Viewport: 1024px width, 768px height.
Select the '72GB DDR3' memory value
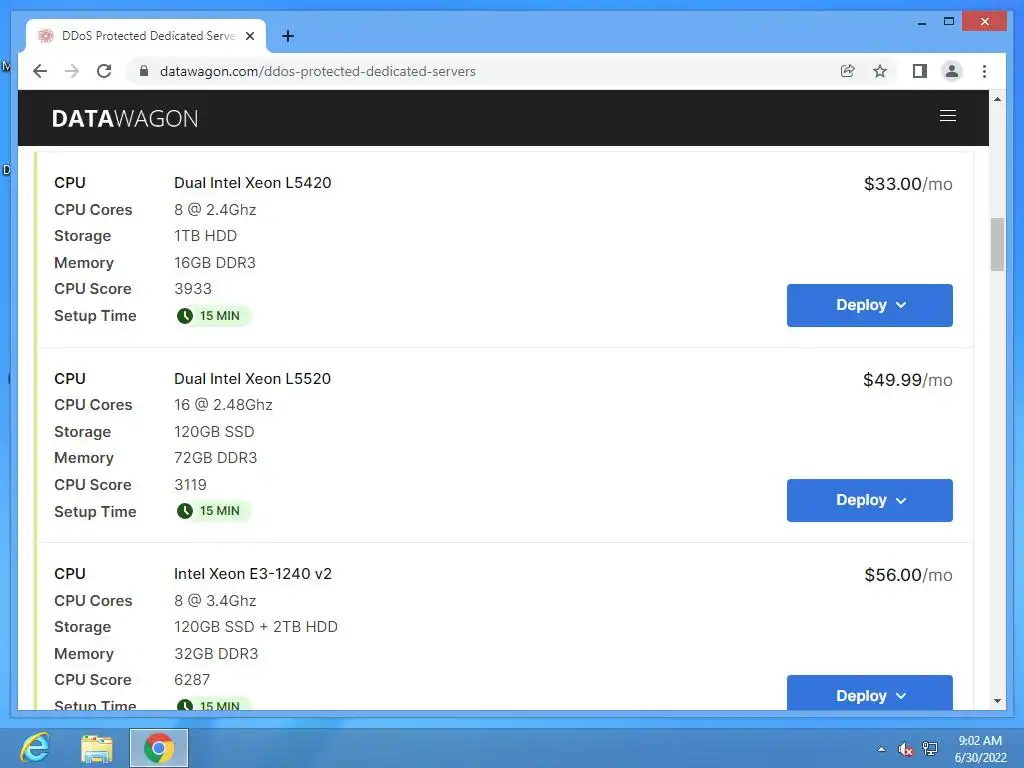(216, 458)
